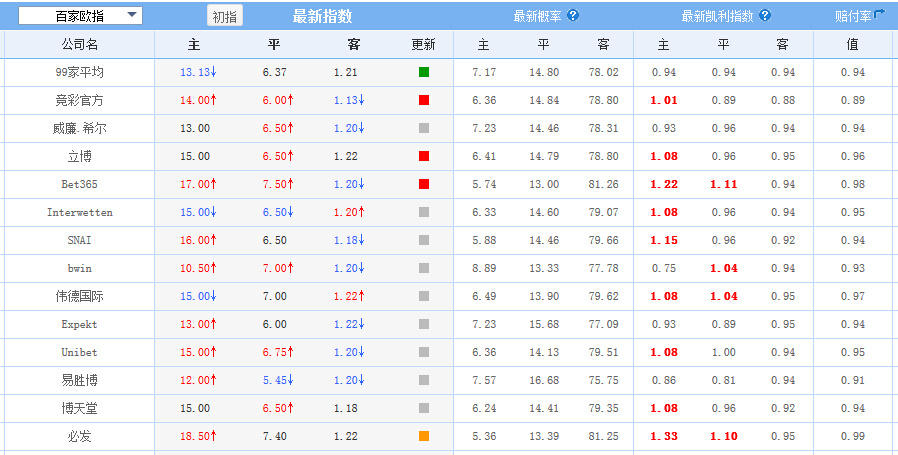Click the Unibet company name
Image resolution: width=898 pixels, height=455 pixels.
(x=79, y=353)
